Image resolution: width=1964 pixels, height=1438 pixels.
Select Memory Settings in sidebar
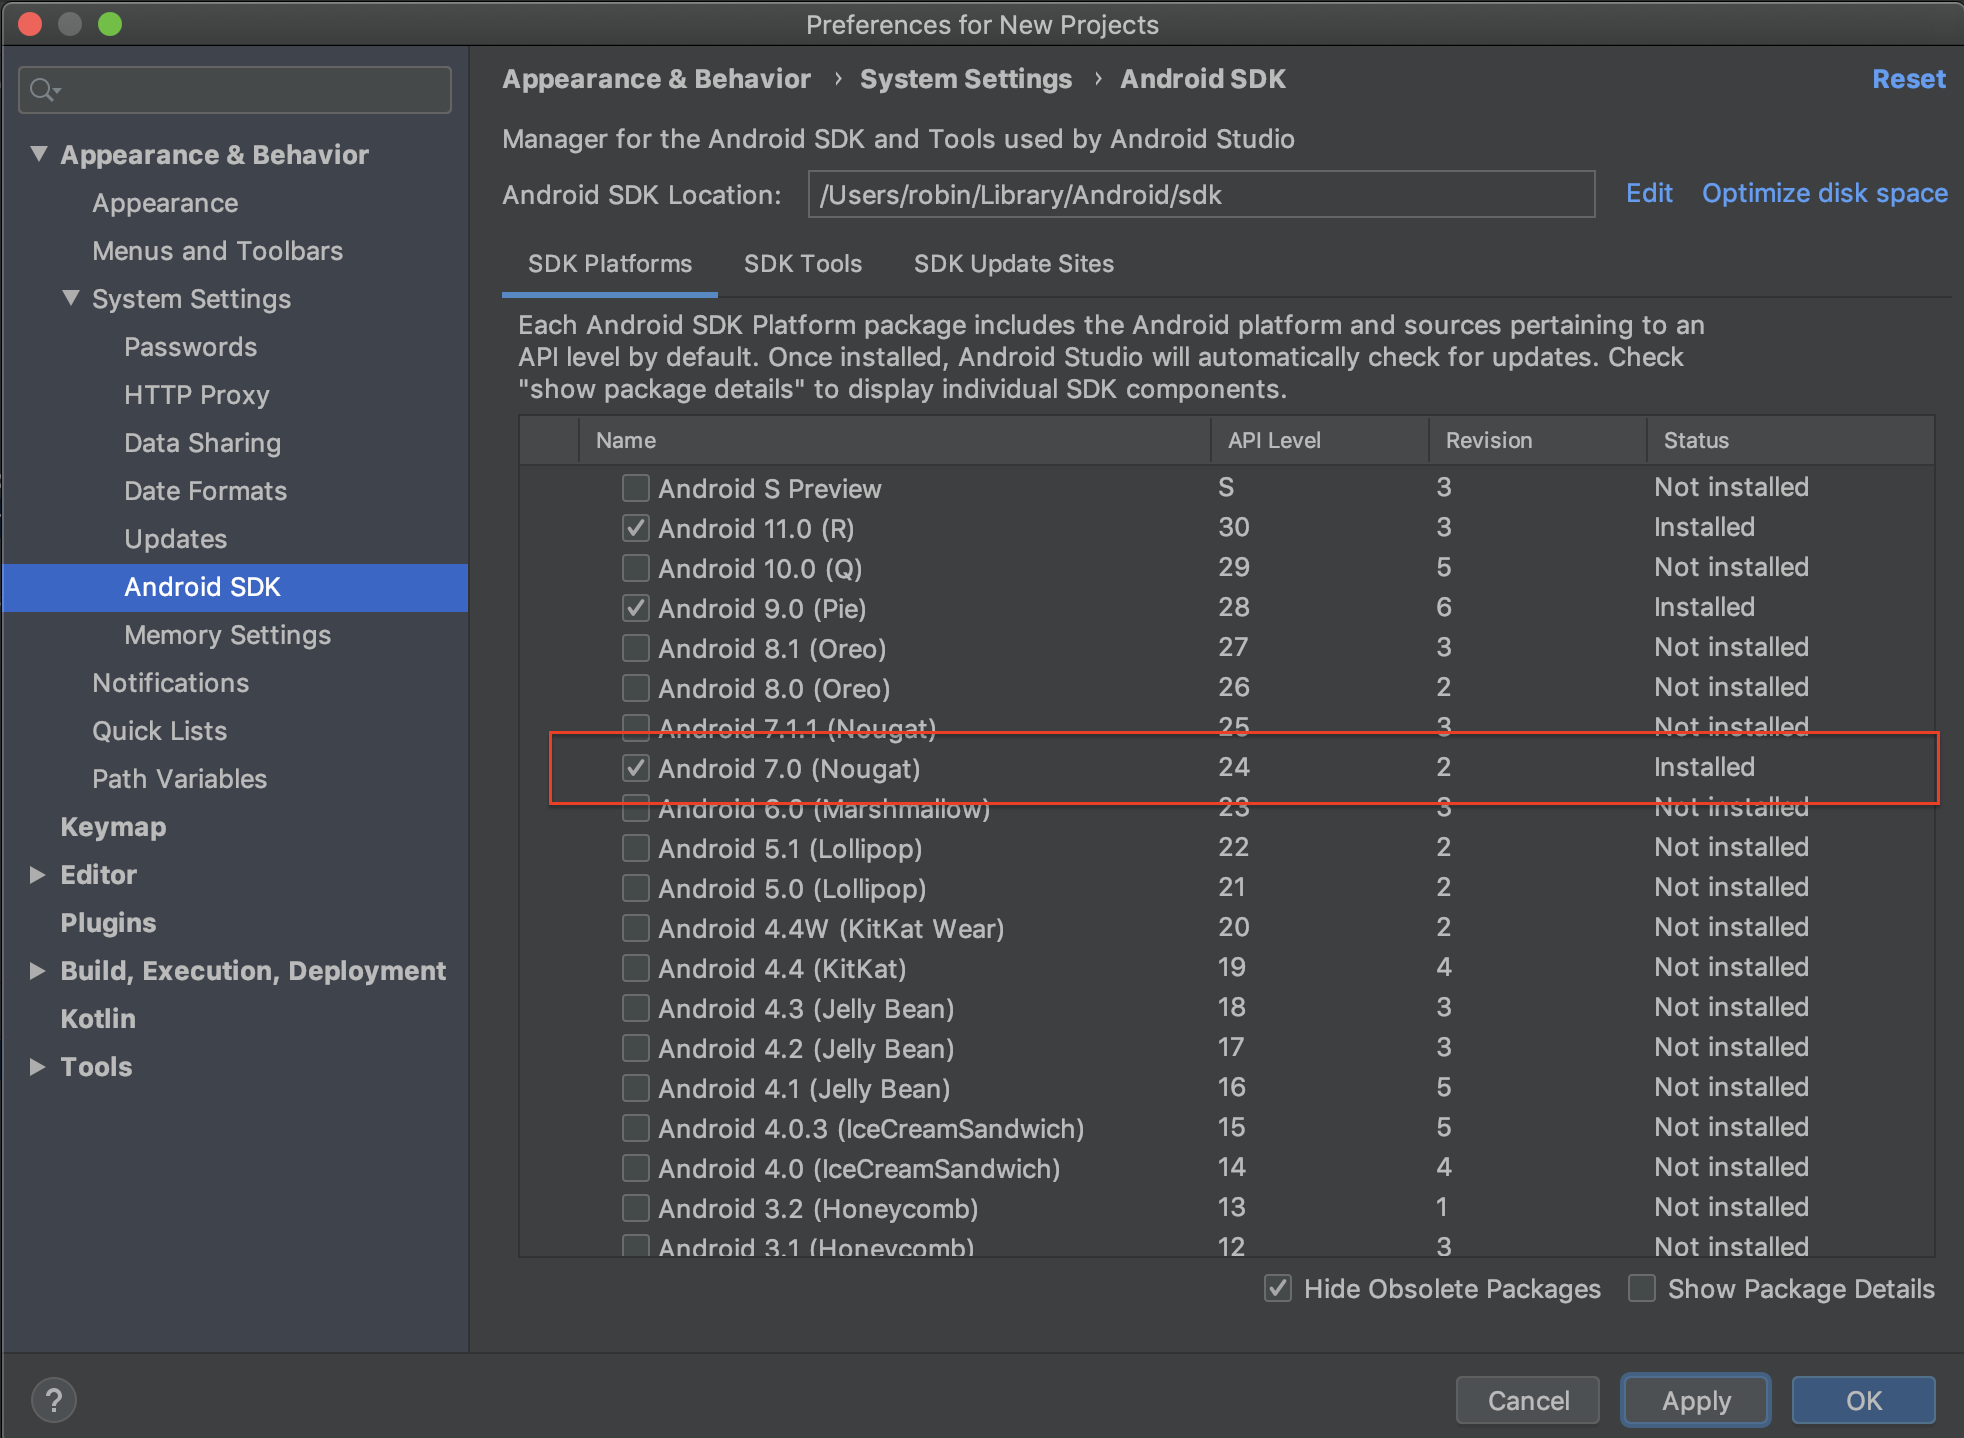point(227,635)
